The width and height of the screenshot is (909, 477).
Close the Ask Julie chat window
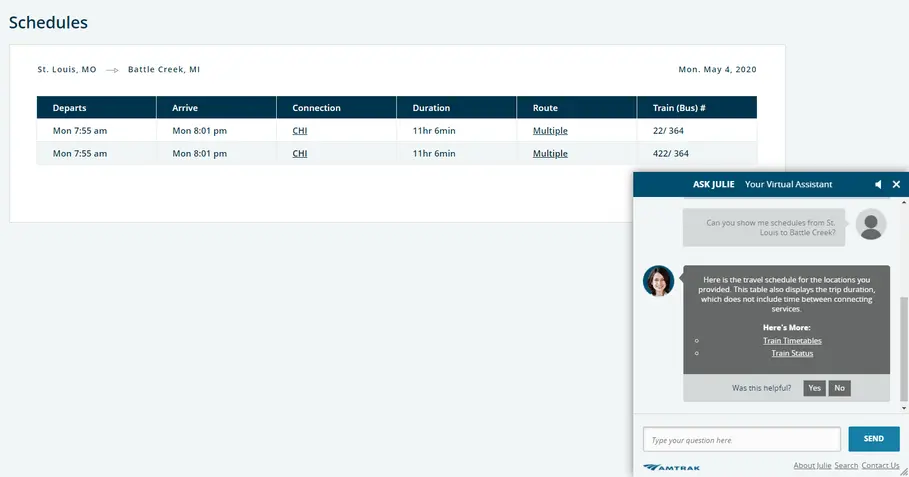[896, 185]
